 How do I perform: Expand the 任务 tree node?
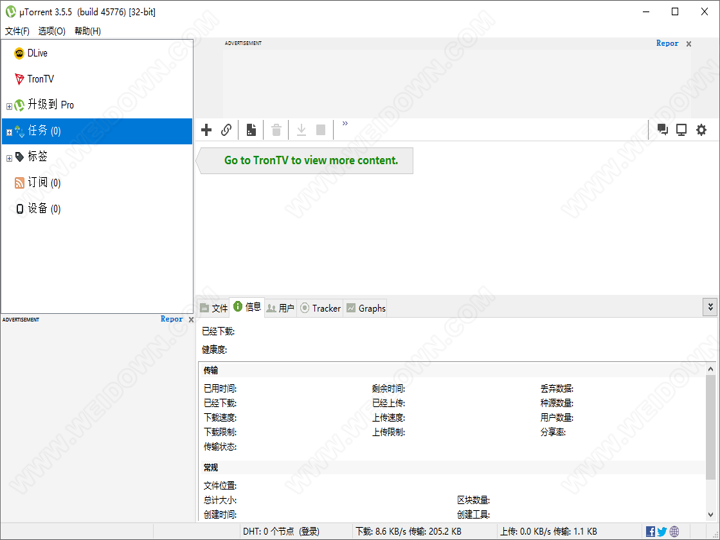pyautogui.click(x=9, y=132)
